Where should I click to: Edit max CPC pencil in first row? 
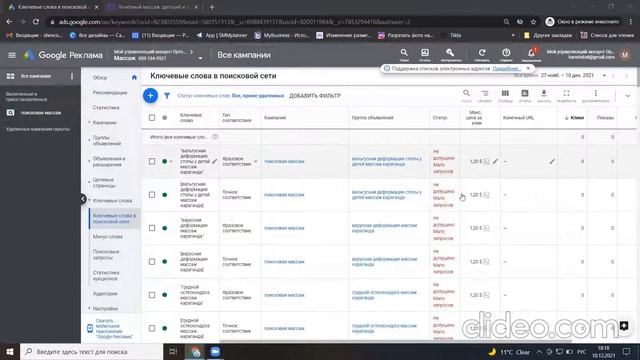click(495, 161)
